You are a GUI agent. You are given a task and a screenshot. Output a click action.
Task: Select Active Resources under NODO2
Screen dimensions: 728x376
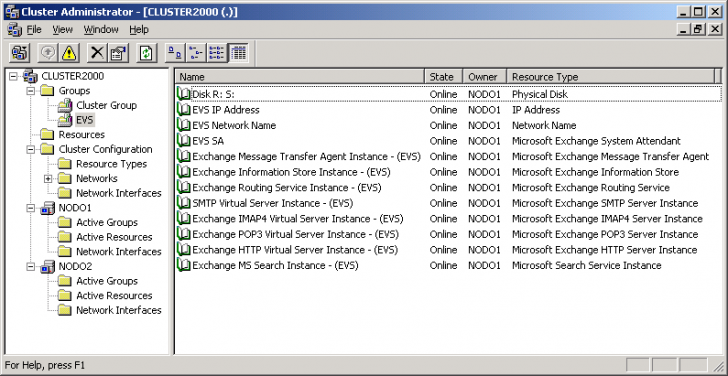coord(114,296)
